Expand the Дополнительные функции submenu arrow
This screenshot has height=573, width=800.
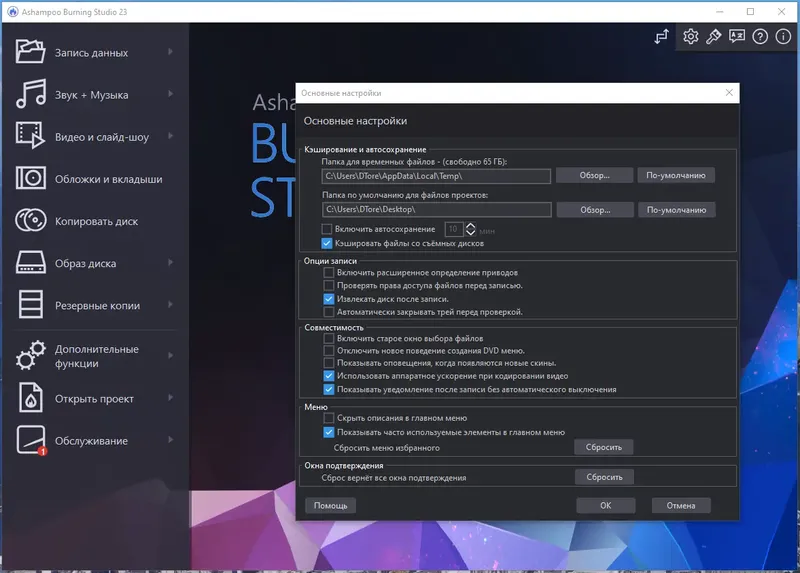click(170, 355)
